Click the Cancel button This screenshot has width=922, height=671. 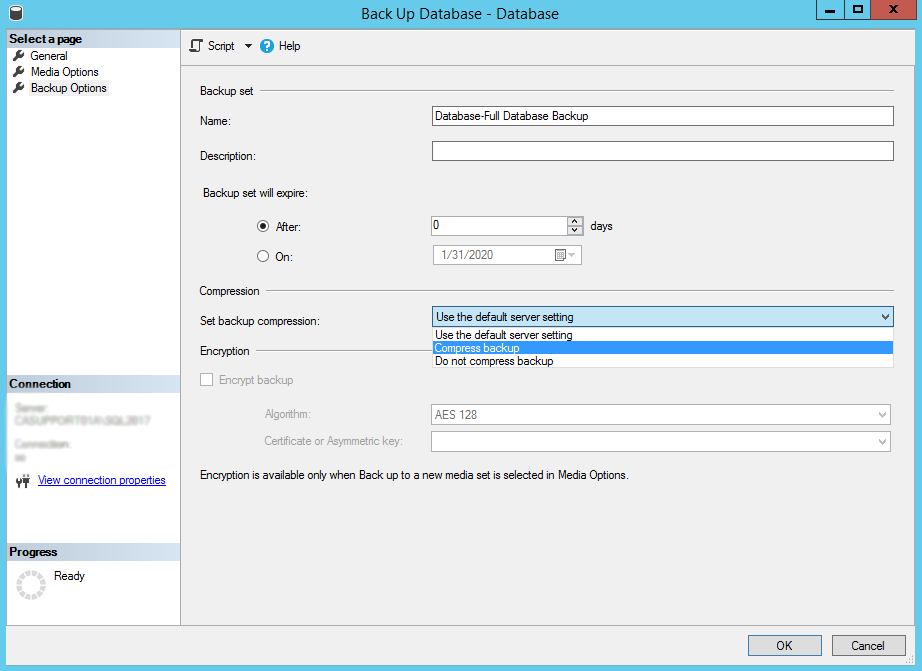[x=868, y=646]
